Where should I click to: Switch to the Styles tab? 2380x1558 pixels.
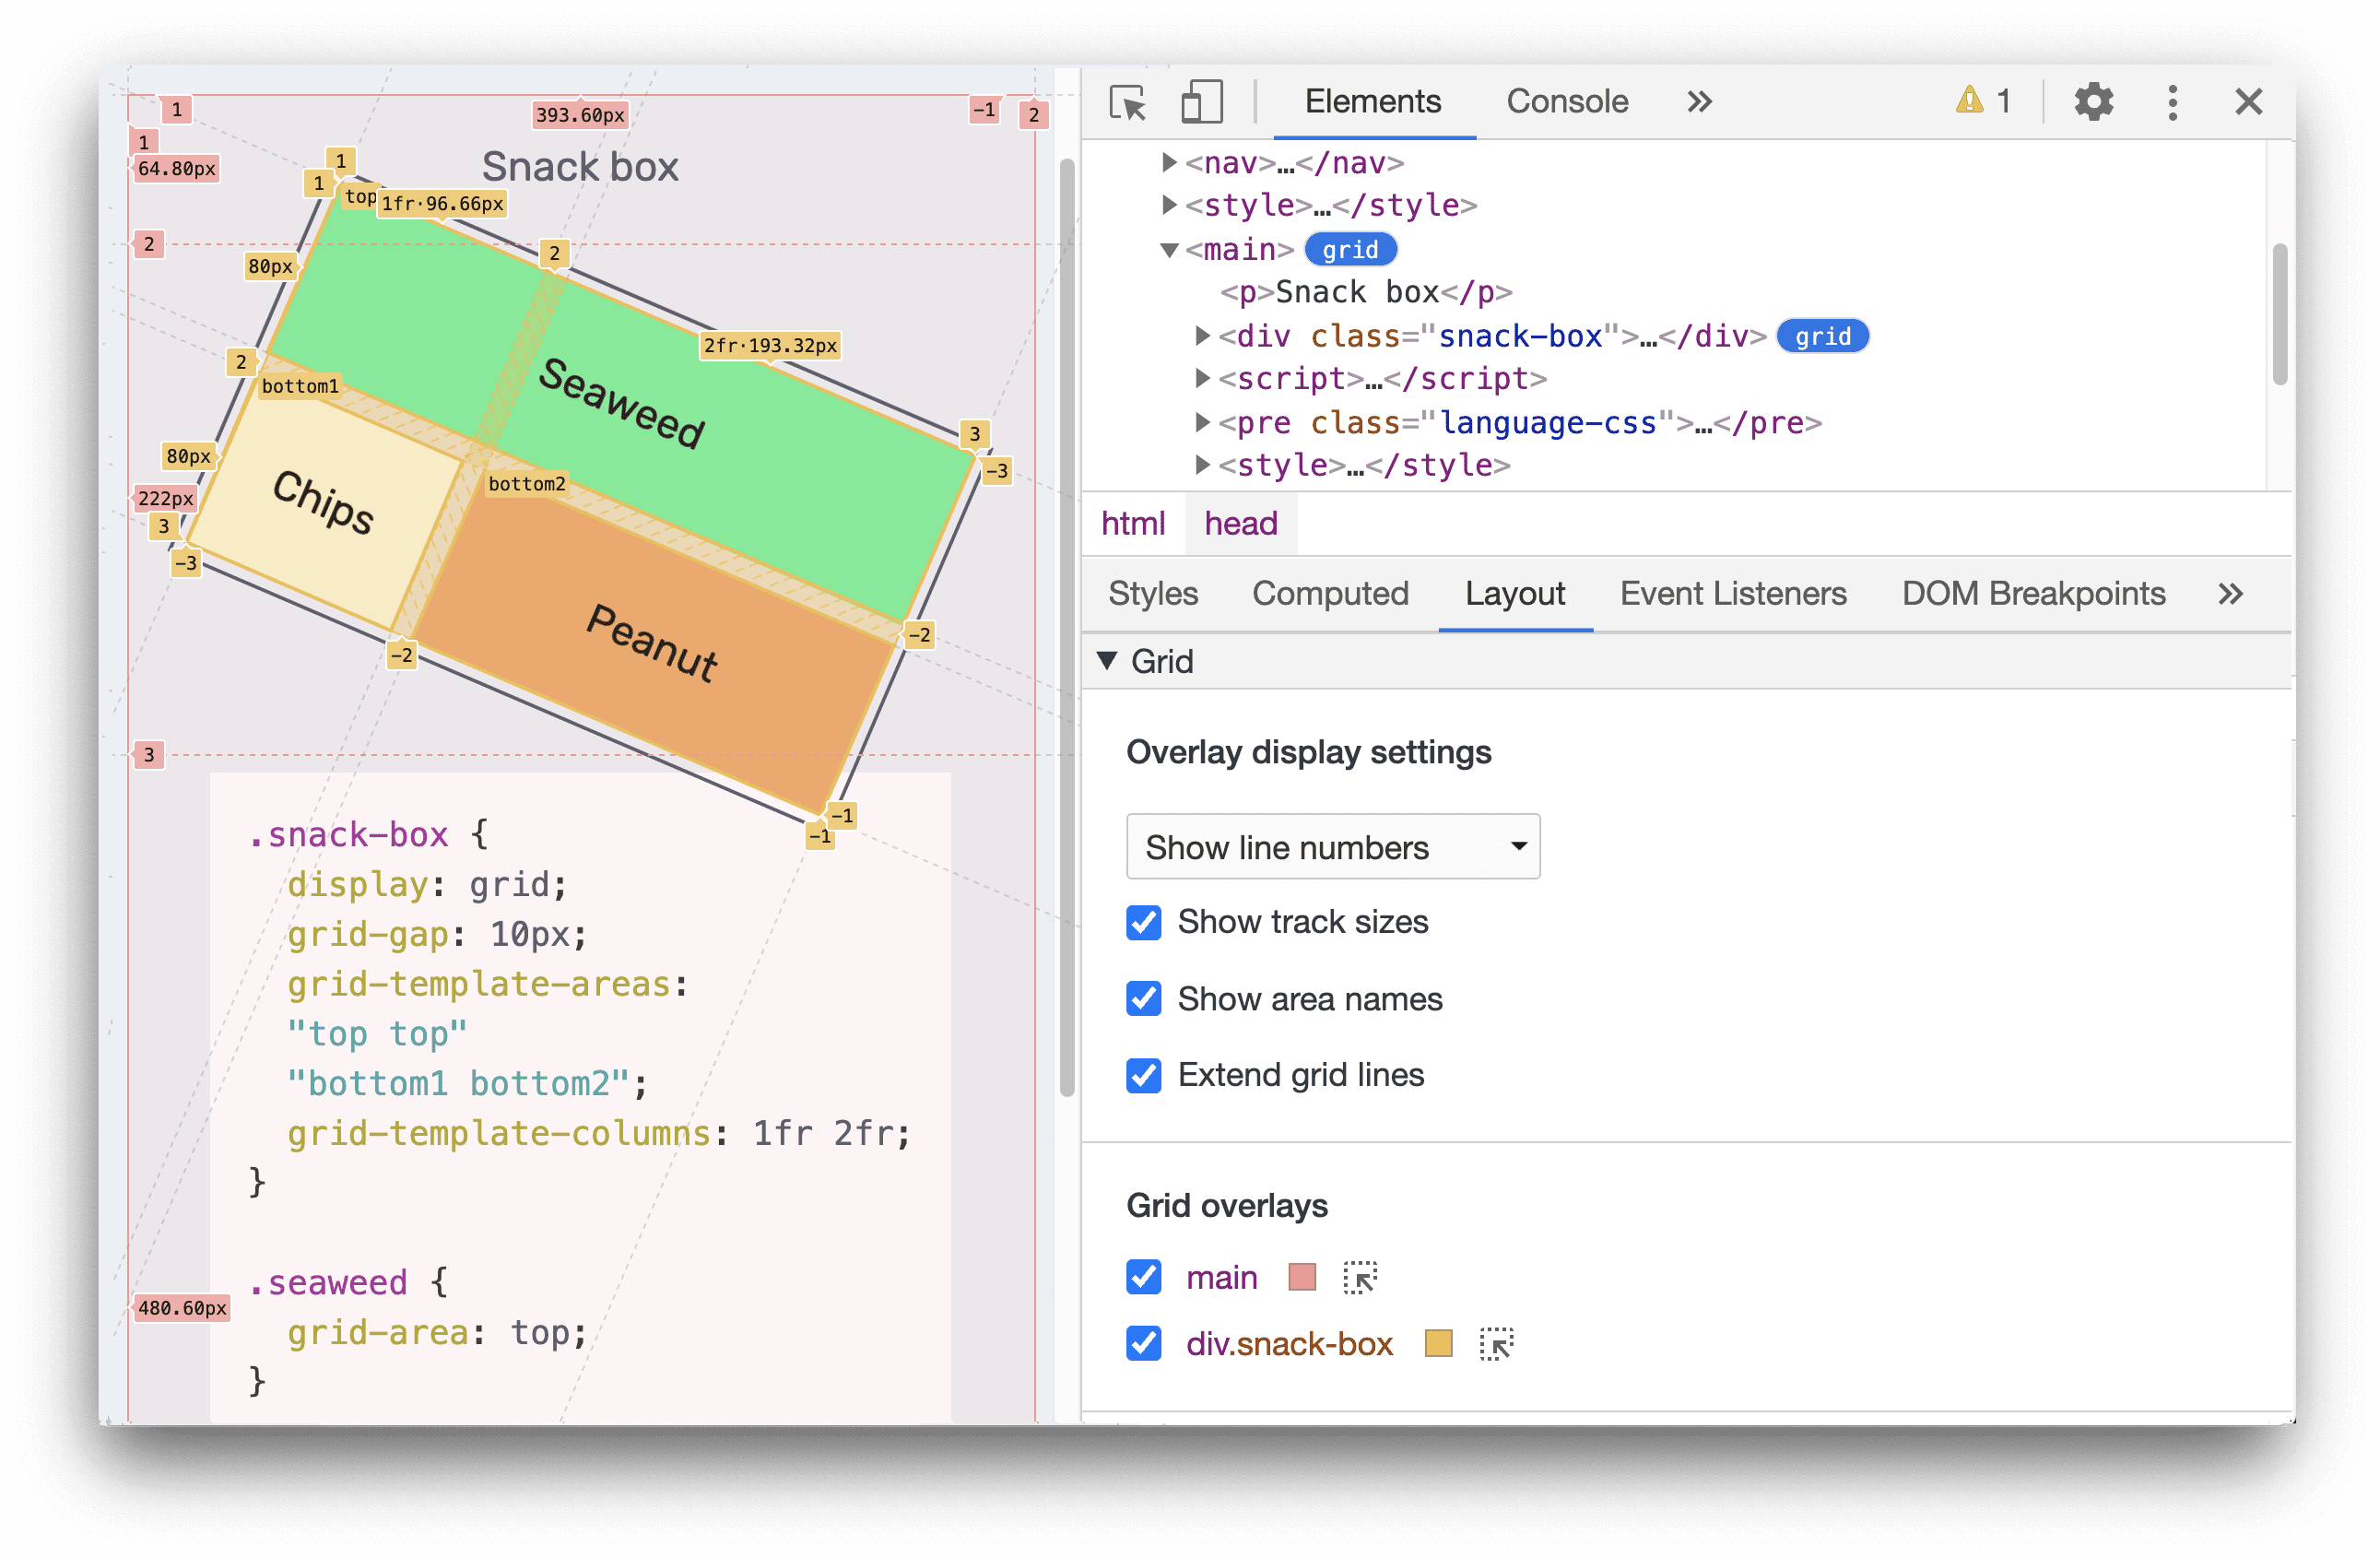(x=1151, y=595)
